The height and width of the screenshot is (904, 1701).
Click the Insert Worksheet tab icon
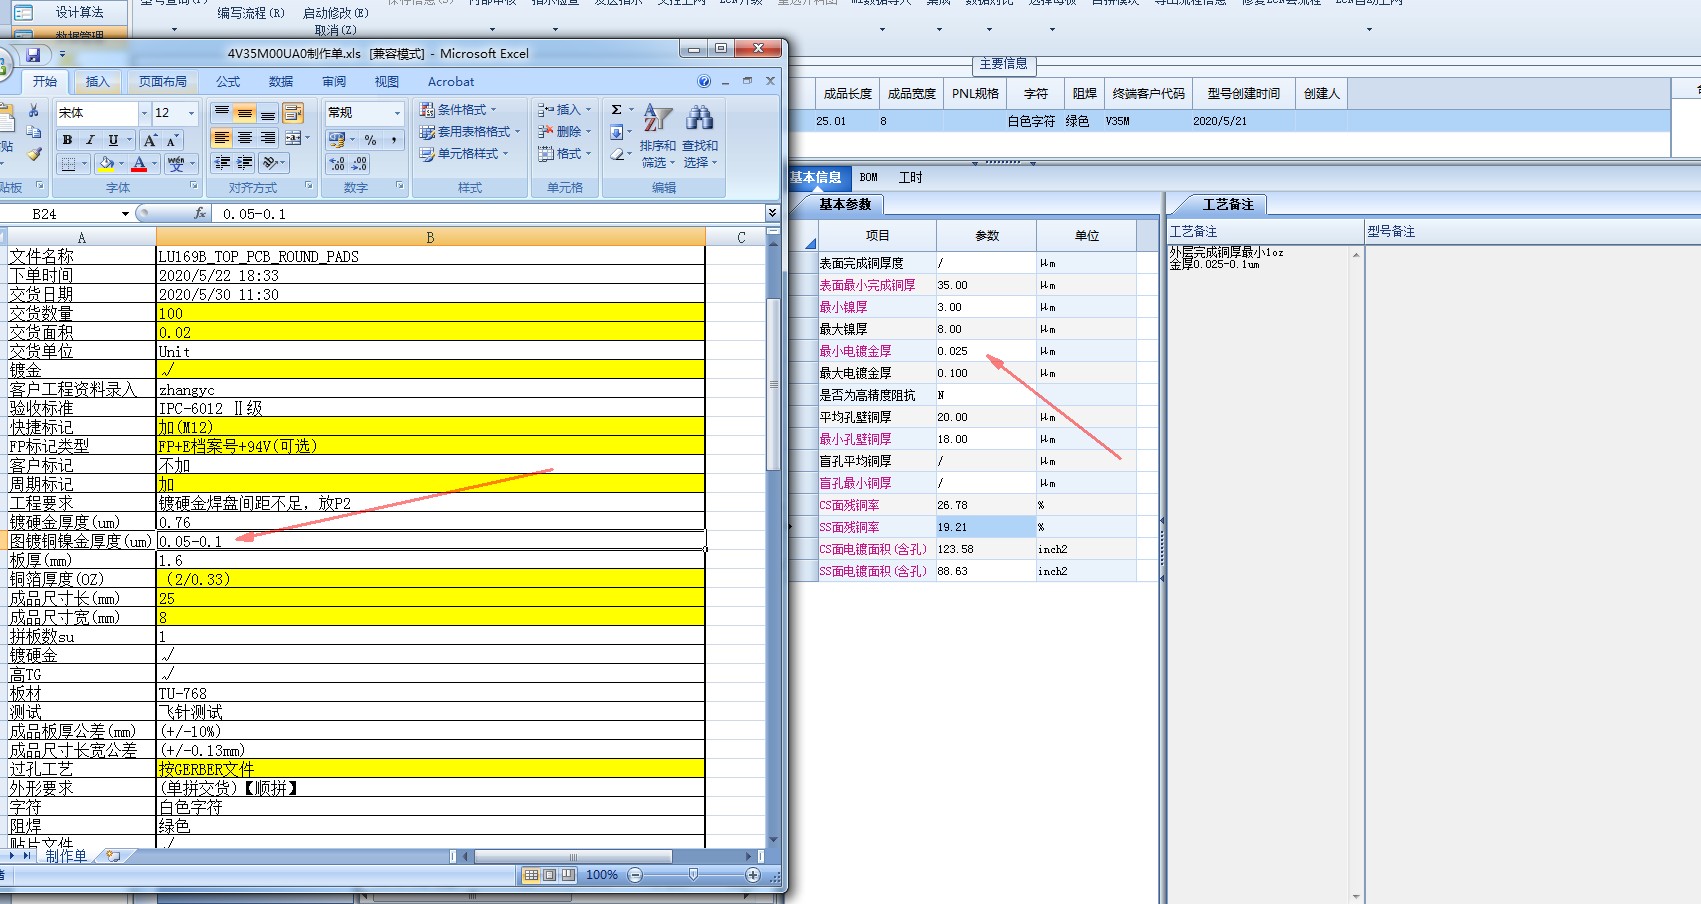click(x=114, y=856)
